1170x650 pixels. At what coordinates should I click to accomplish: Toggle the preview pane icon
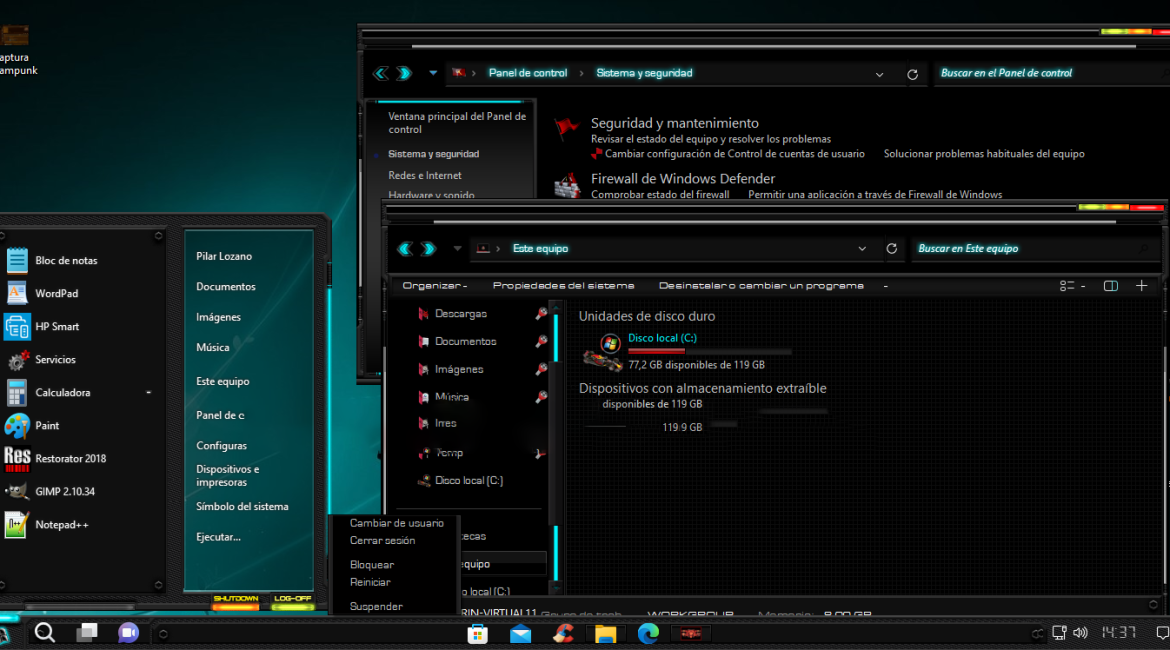point(1110,285)
